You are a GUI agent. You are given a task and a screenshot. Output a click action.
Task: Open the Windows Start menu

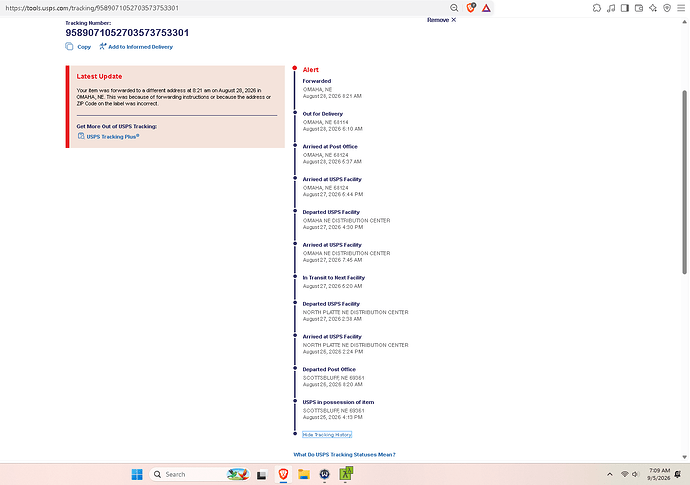tap(137, 474)
